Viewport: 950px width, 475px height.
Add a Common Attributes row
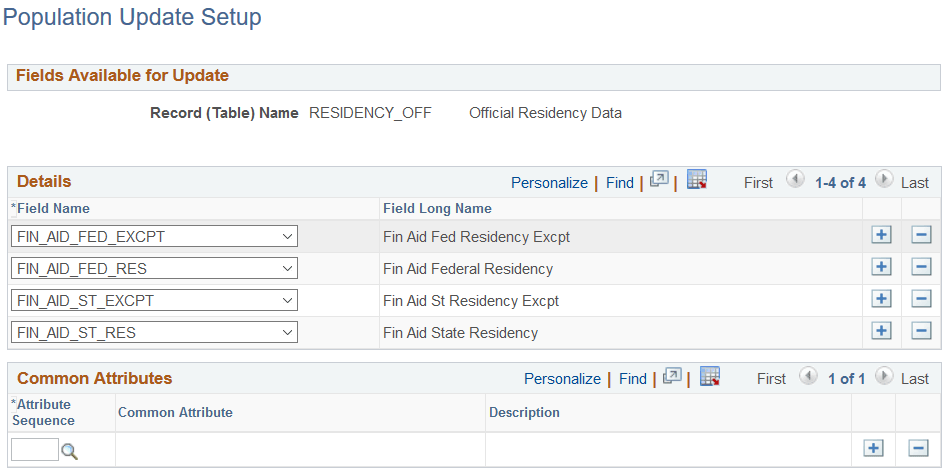coord(874,448)
